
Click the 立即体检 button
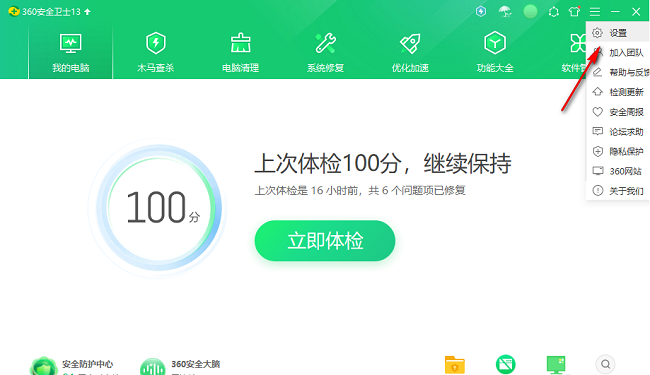[325, 241]
